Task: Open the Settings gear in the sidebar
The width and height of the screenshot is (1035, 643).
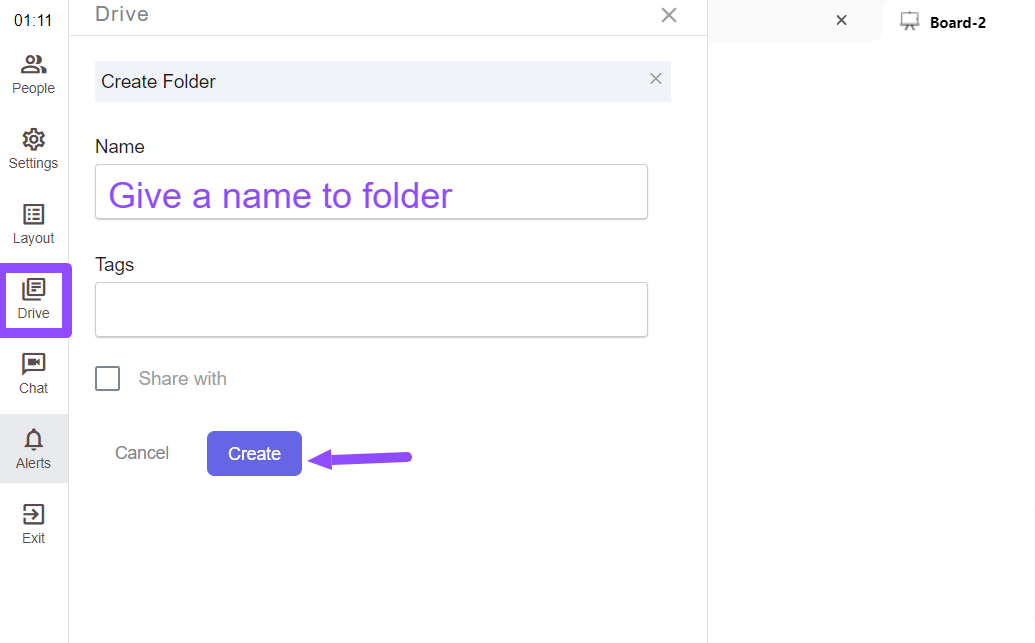Action: (x=34, y=150)
